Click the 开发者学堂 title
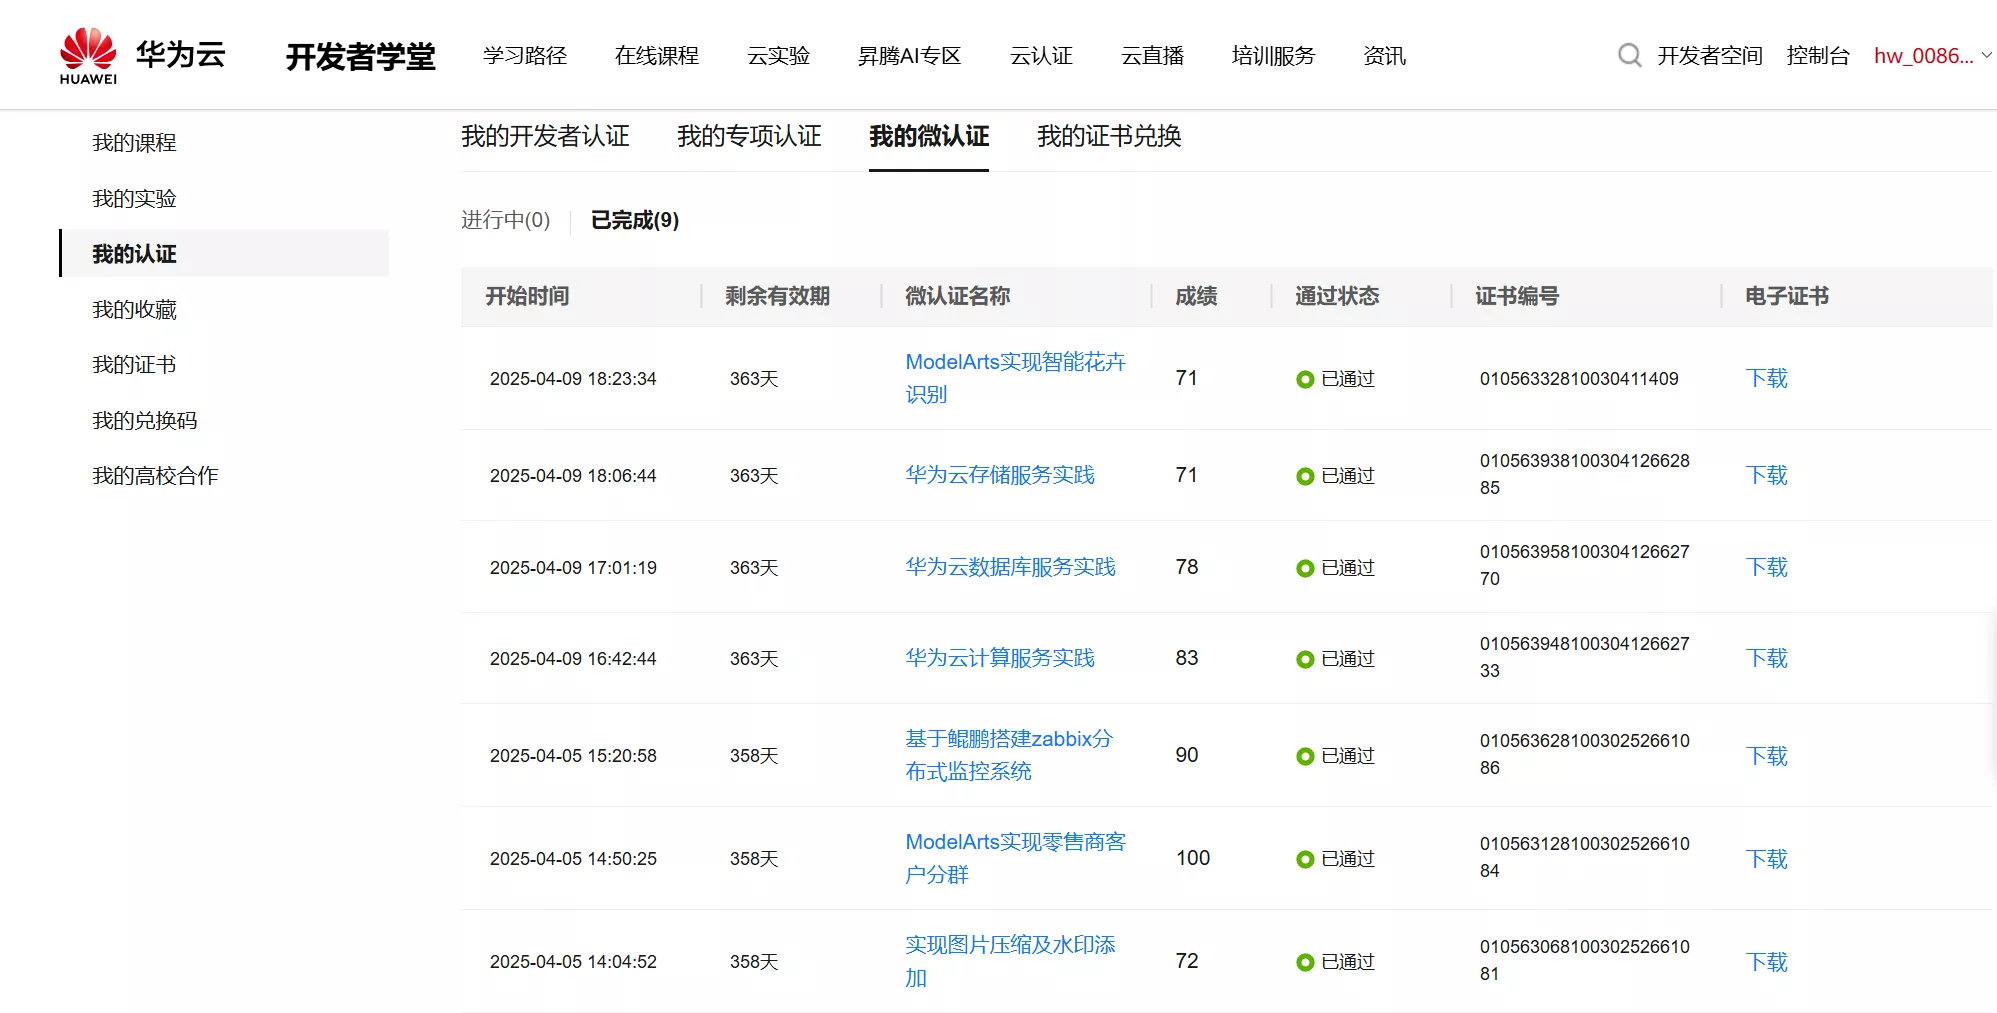Viewport: 1997px width, 1013px height. (x=360, y=56)
